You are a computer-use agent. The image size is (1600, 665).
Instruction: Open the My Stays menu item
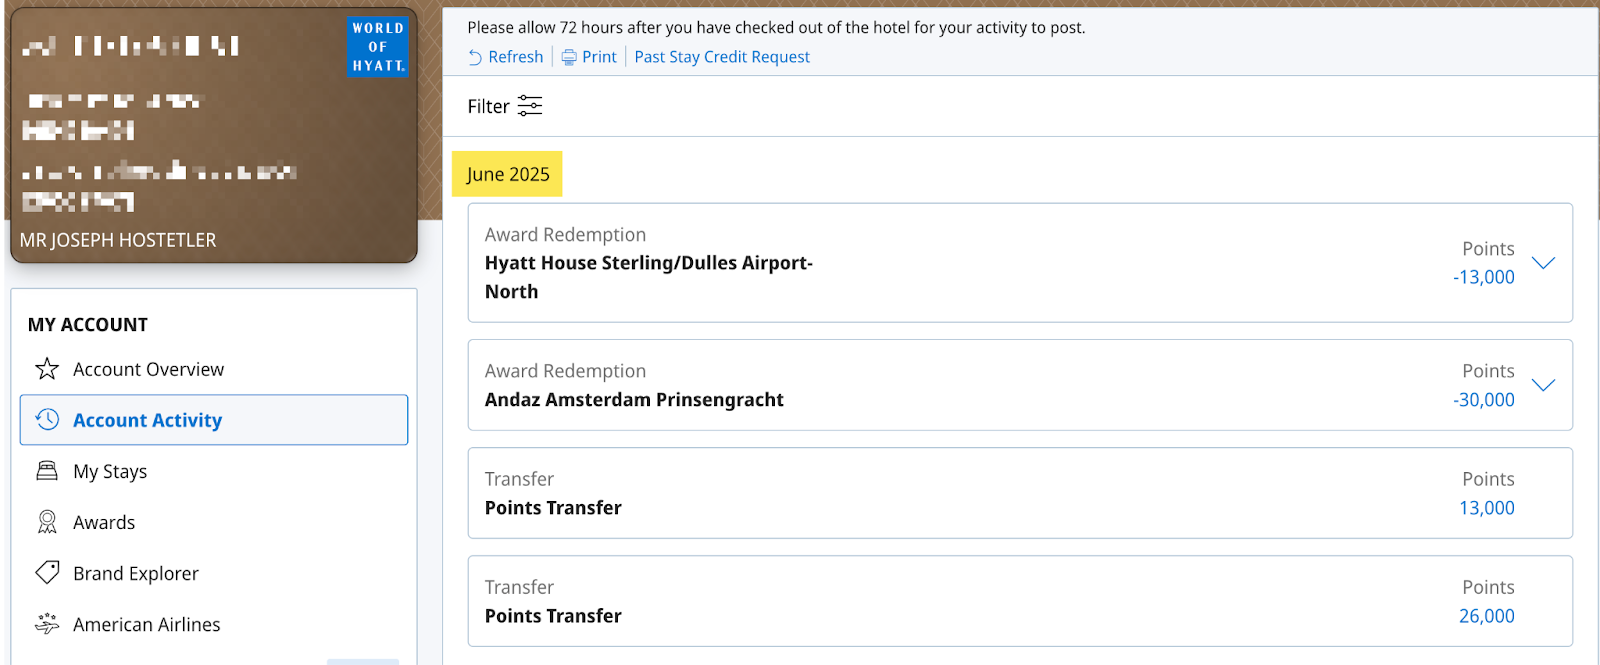click(110, 471)
